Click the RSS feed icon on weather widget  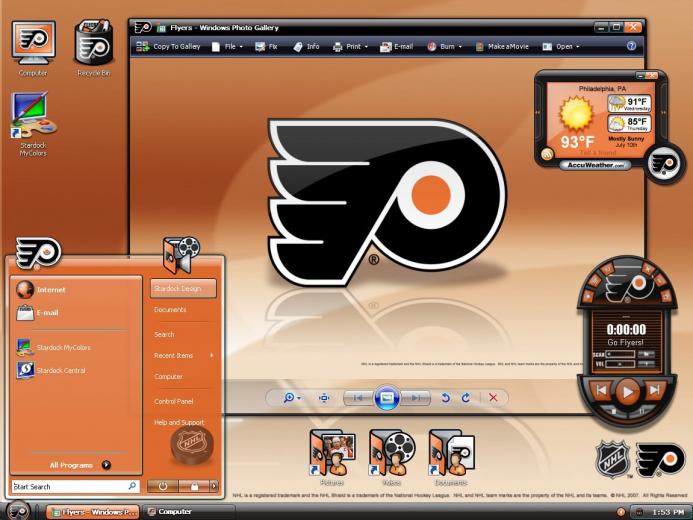[x=547, y=154]
